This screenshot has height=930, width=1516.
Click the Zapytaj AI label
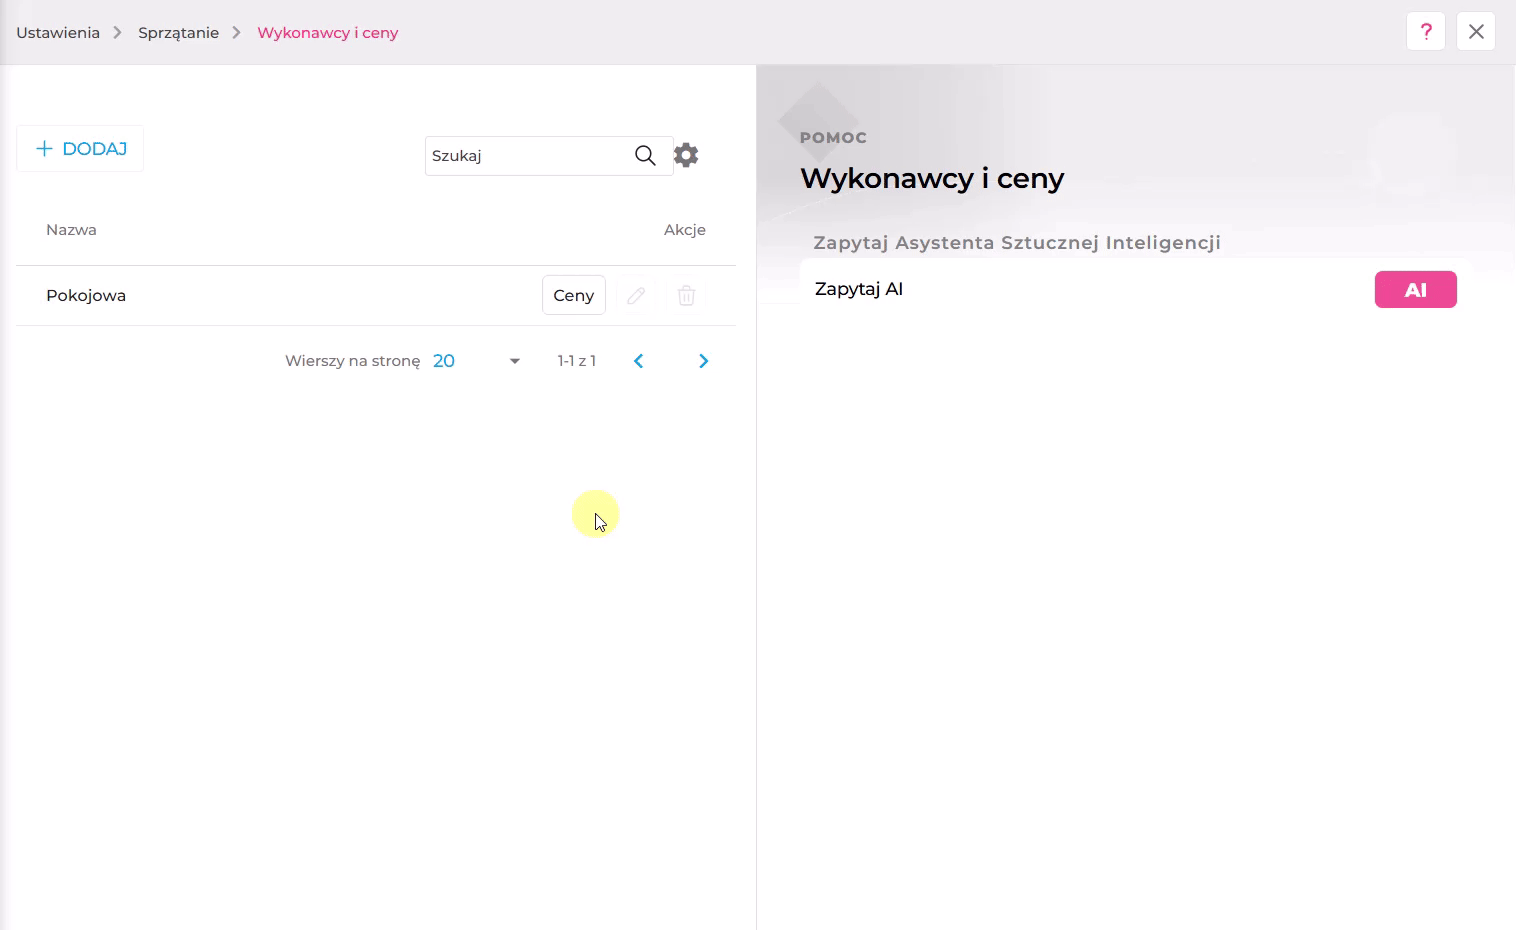[859, 289]
